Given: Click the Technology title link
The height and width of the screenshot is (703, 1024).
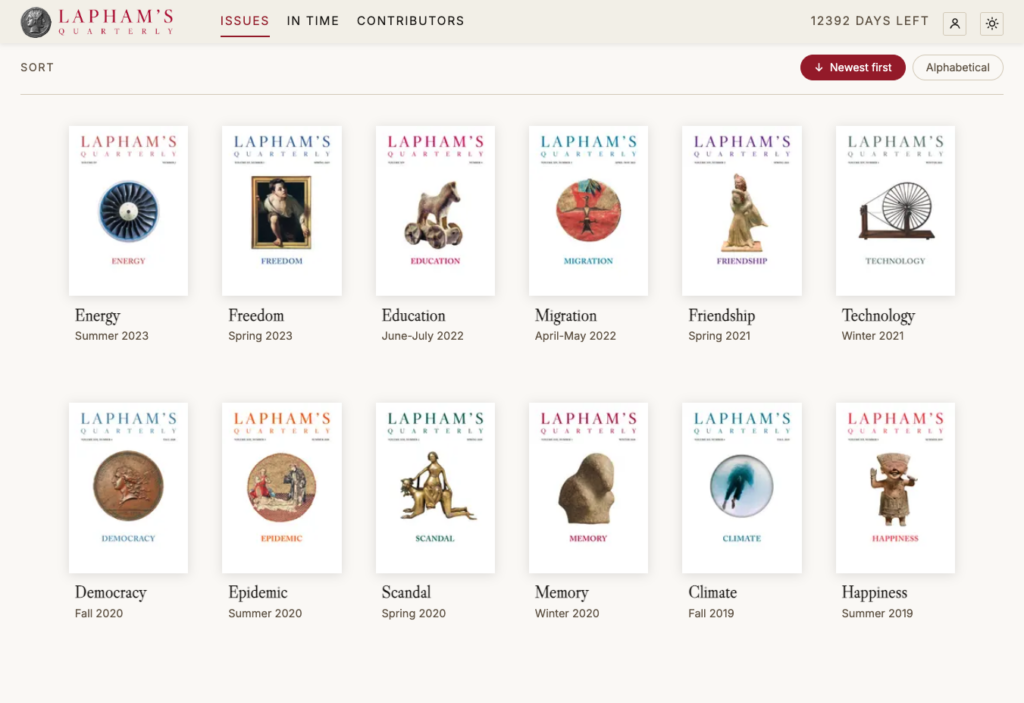Looking at the screenshot, I should (878, 316).
